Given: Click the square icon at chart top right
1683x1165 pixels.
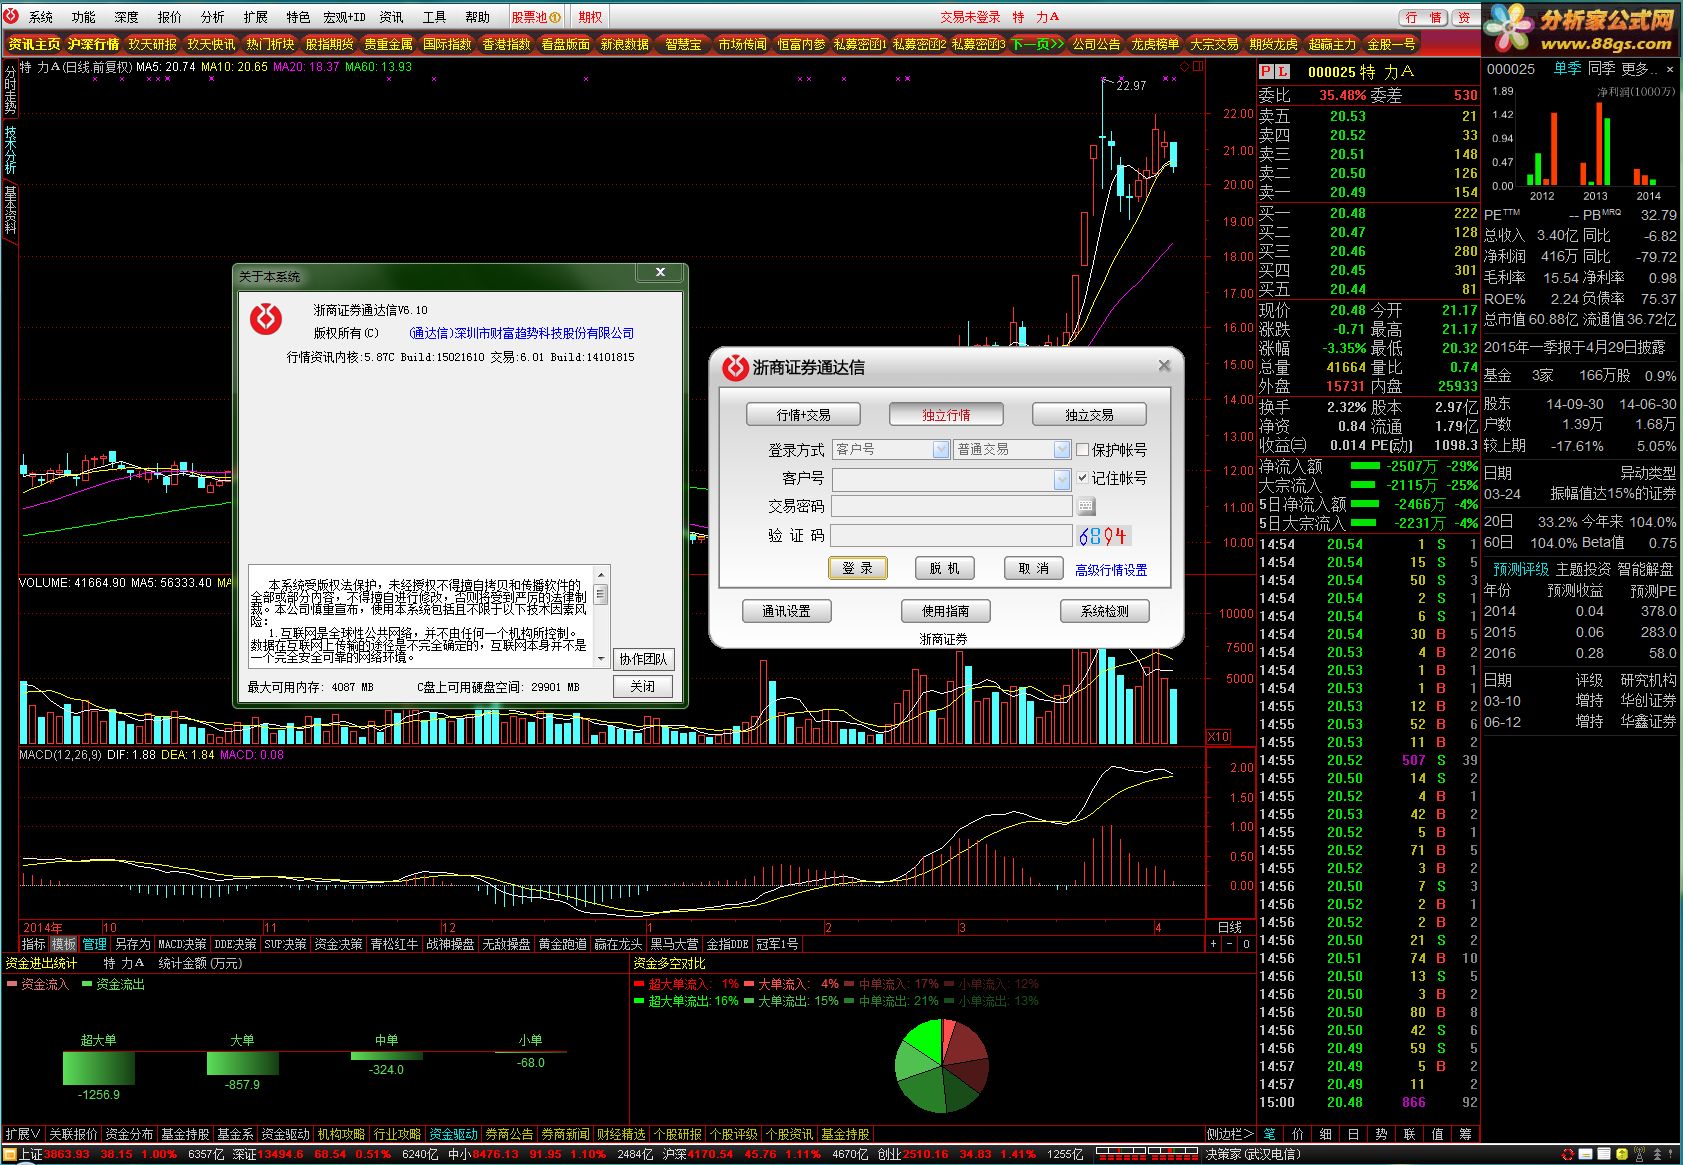Looking at the screenshot, I should 1198,66.
